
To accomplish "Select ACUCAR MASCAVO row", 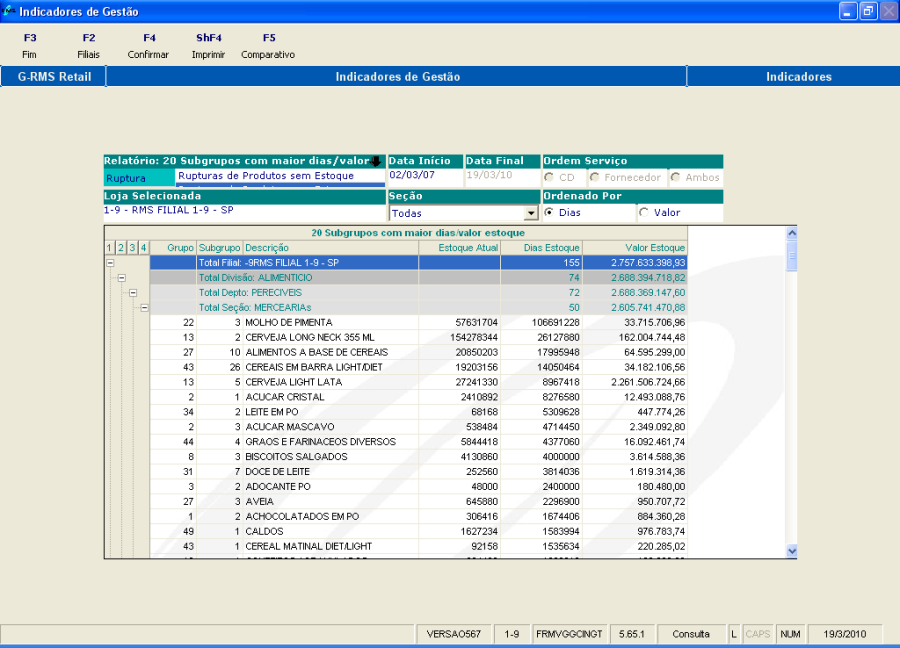I will 418,427.
